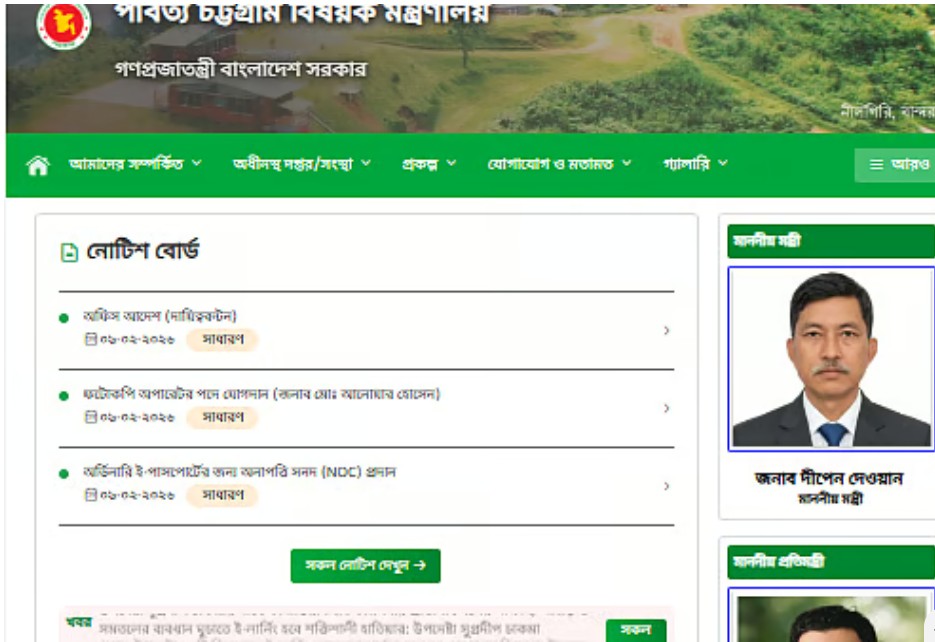Open the গ্যালারি menu
935x642 pixels.
tap(695, 164)
